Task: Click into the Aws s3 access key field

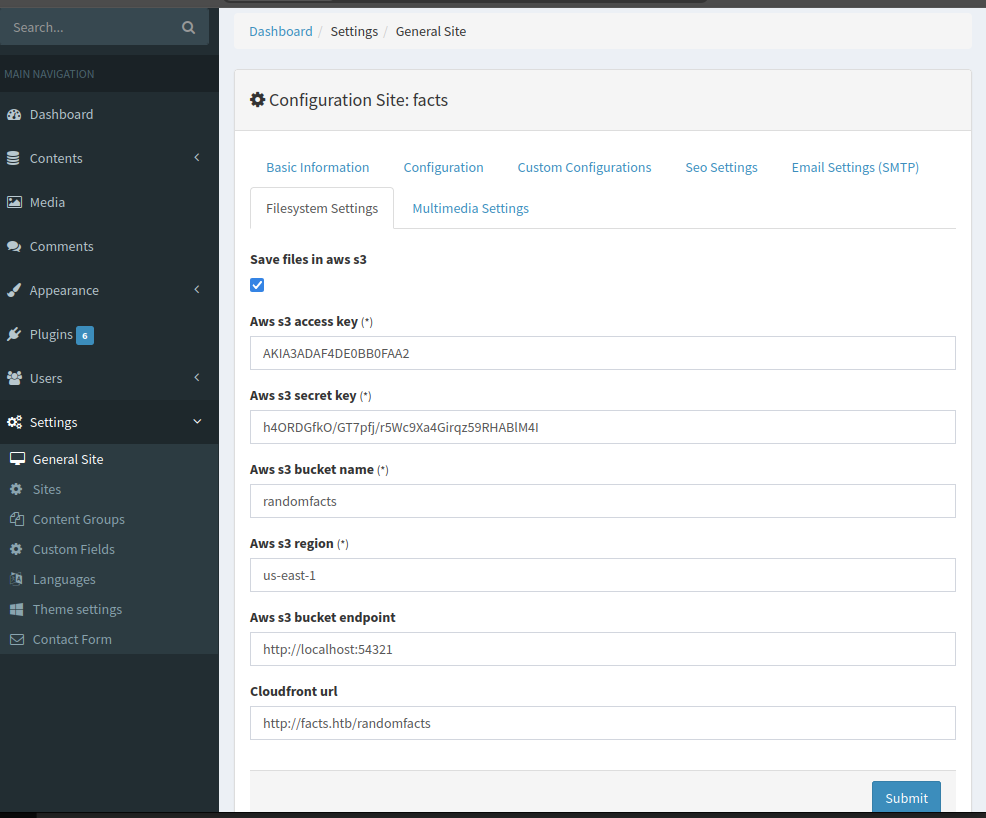Action: (x=602, y=353)
